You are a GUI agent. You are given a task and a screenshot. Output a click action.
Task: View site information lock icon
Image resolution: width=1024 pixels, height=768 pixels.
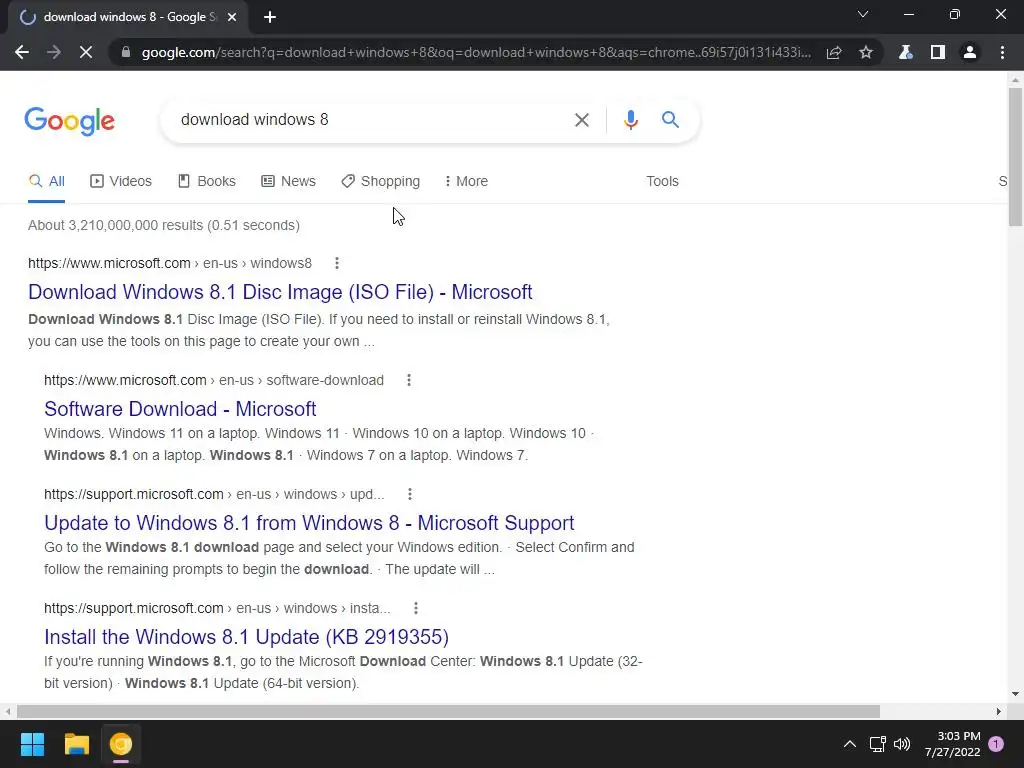[126, 52]
